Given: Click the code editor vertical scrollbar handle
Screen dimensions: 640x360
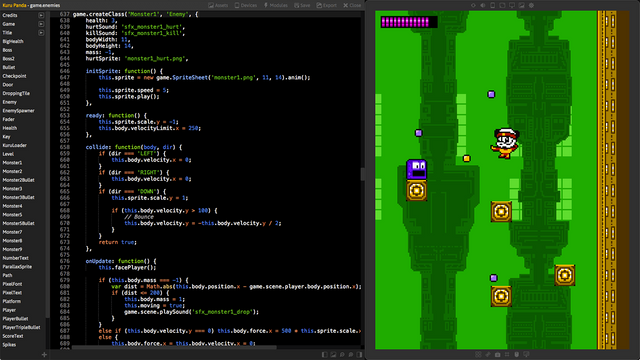Looking at the screenshot, I should [x=362, y=174].
